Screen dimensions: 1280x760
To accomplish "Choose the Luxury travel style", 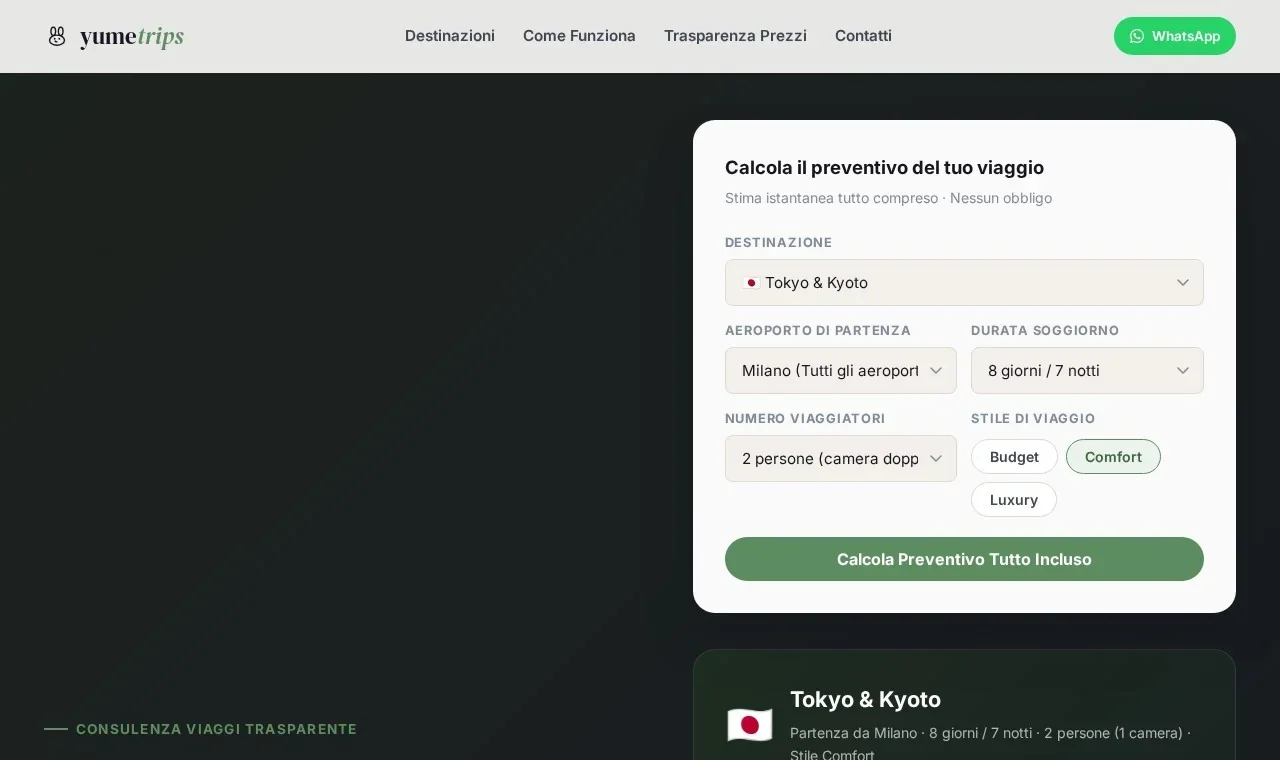I will (x=1014, y=500).
